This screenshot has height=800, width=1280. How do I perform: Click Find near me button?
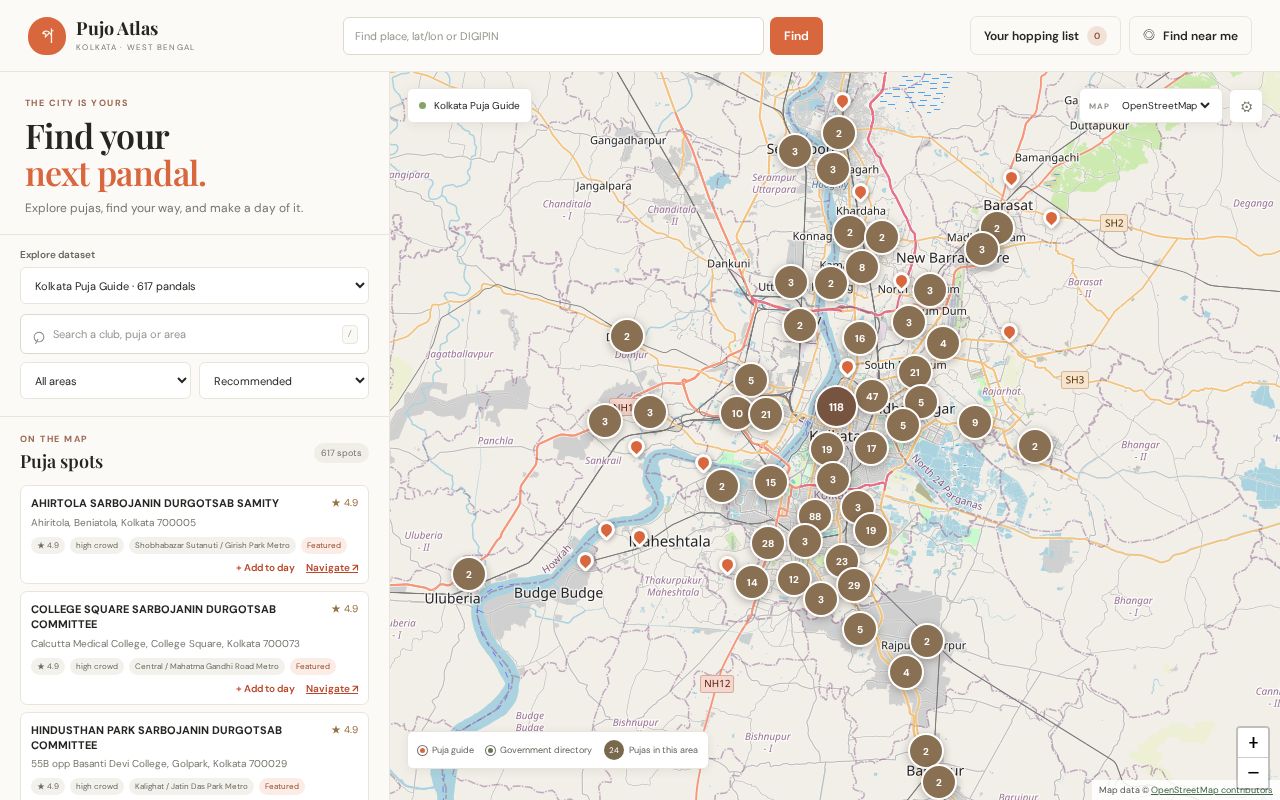click(x=1190, y=36)
